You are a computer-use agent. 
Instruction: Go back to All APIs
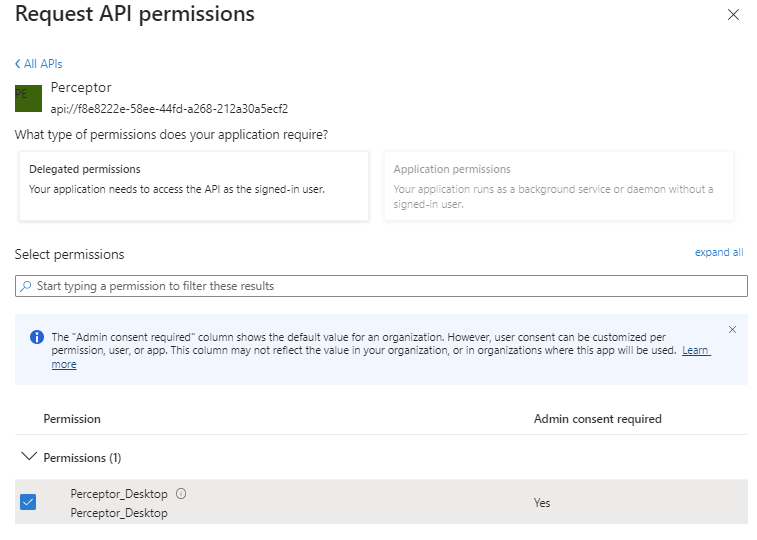39,64
